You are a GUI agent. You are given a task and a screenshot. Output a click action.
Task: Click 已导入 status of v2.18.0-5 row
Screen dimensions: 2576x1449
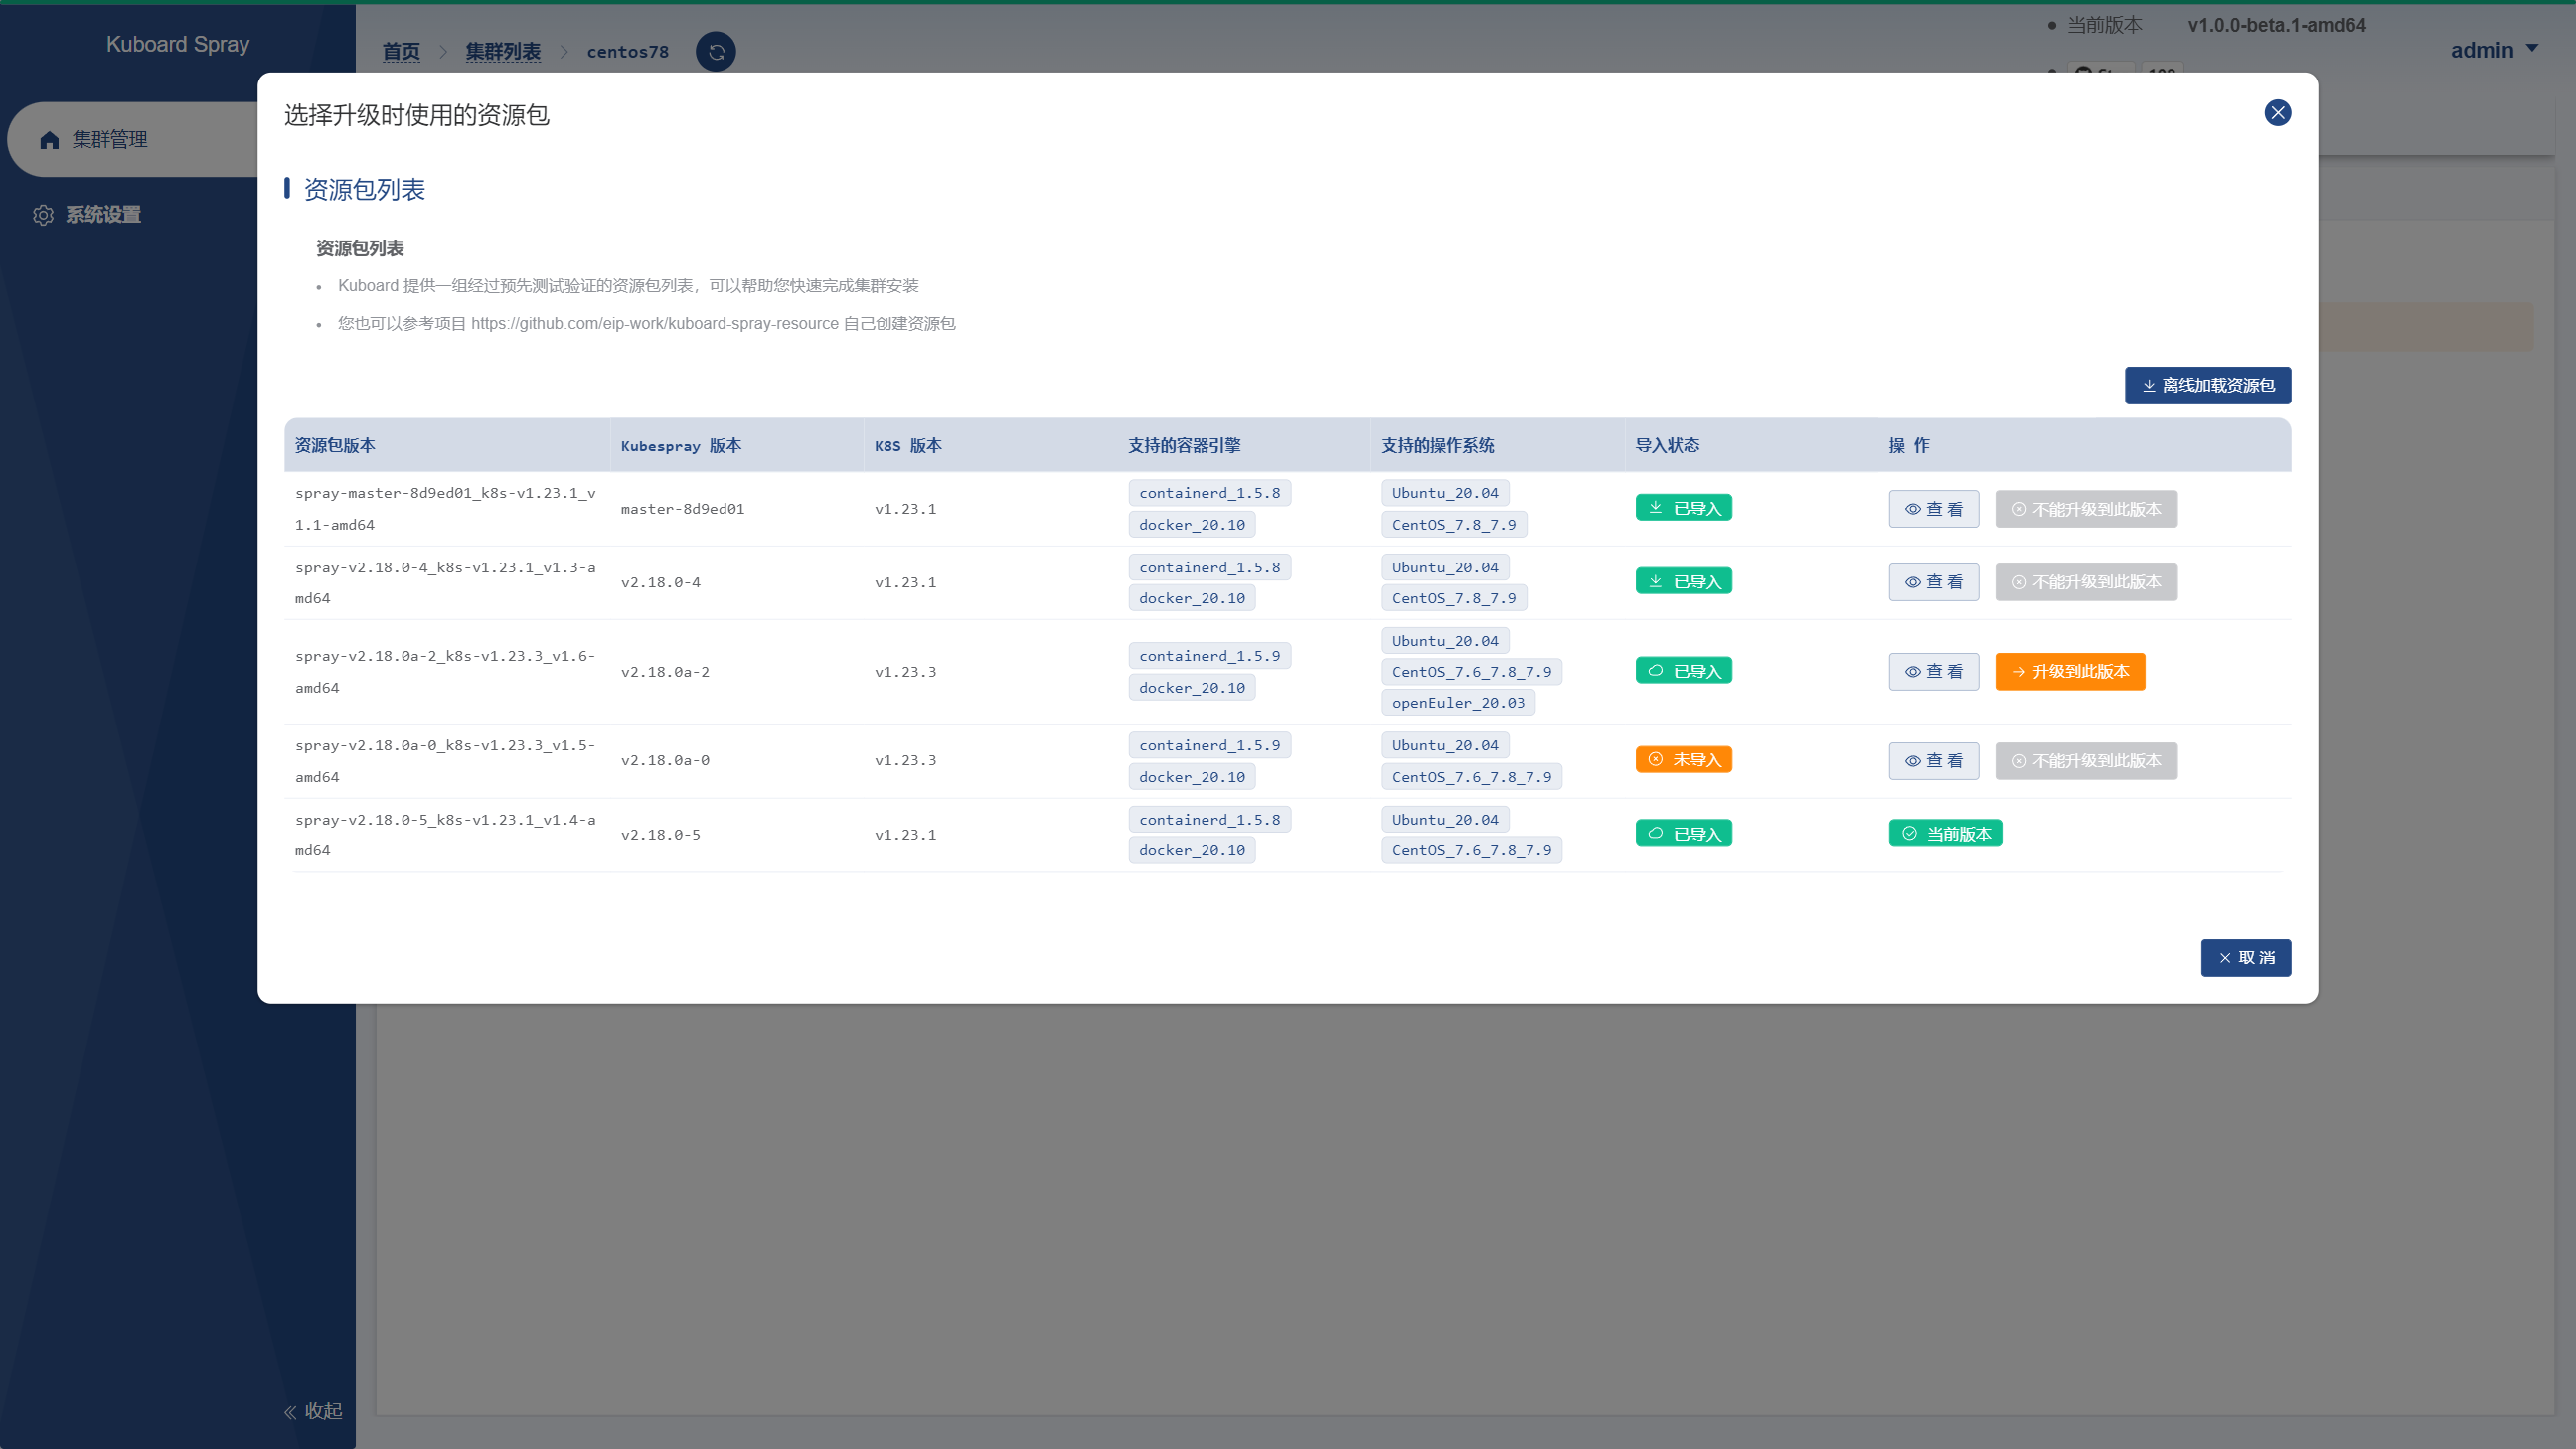(1684, 834)
